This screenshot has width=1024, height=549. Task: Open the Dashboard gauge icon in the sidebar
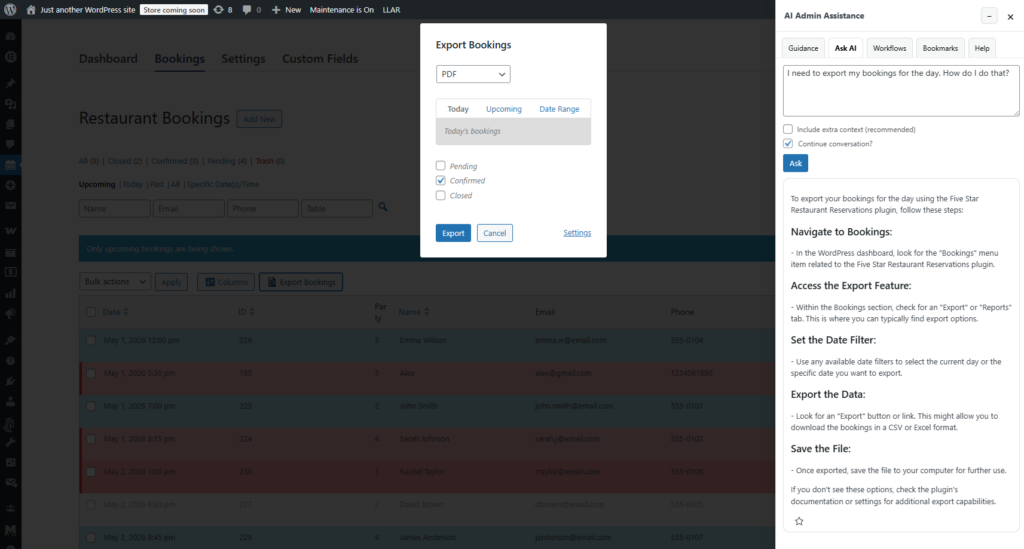click(x=10, y=37)
